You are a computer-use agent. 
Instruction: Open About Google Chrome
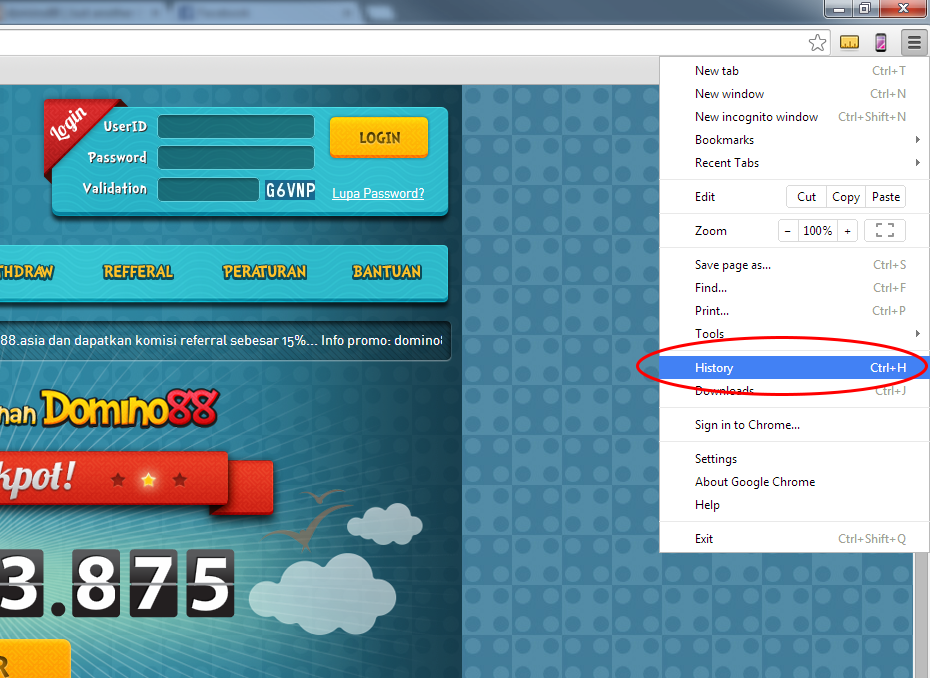click(794, 482)
